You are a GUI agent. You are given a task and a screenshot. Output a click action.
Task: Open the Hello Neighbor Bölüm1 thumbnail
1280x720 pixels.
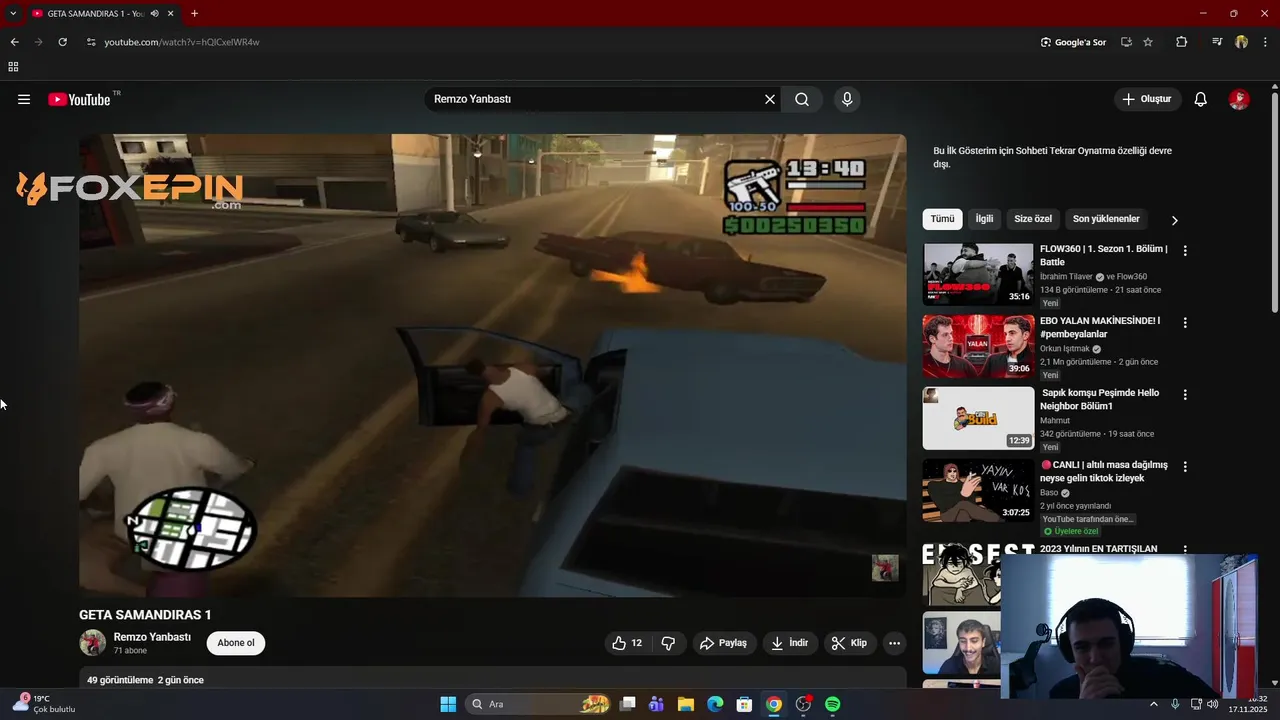978,418
